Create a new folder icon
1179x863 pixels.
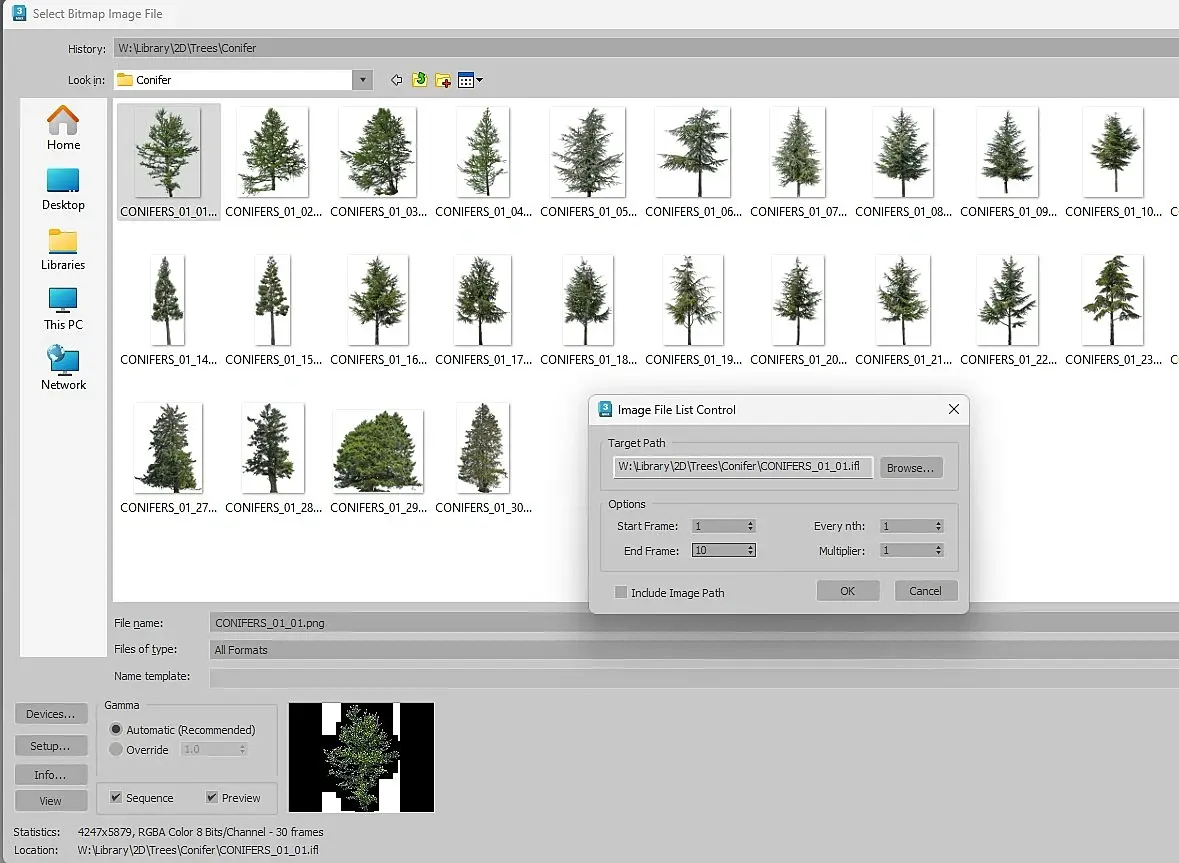[443, 80]
